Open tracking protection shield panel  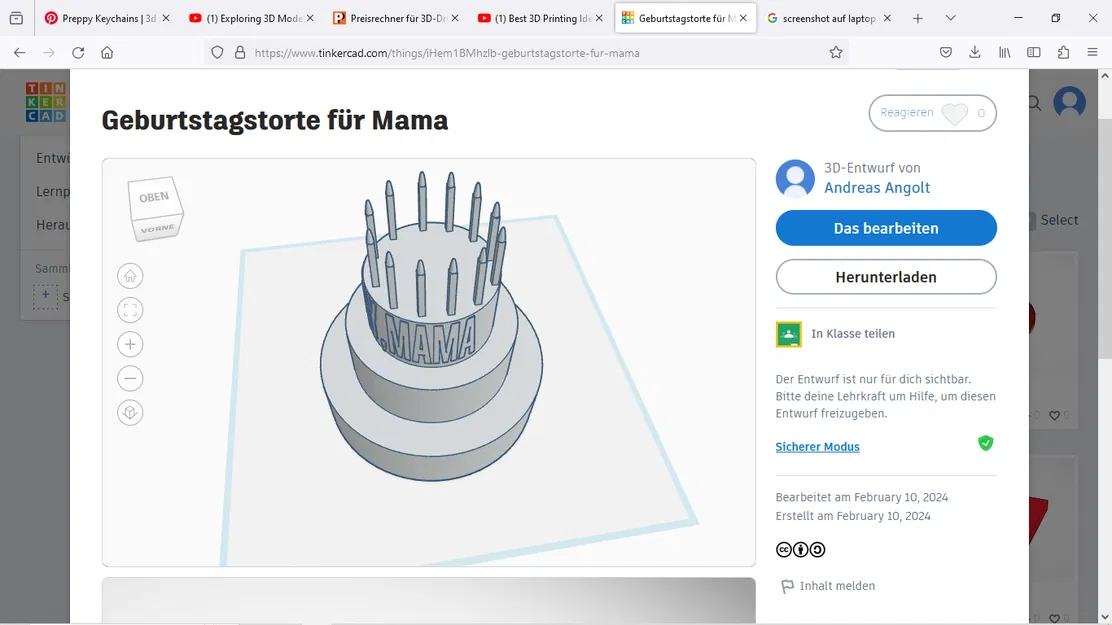tap(217, 52)
